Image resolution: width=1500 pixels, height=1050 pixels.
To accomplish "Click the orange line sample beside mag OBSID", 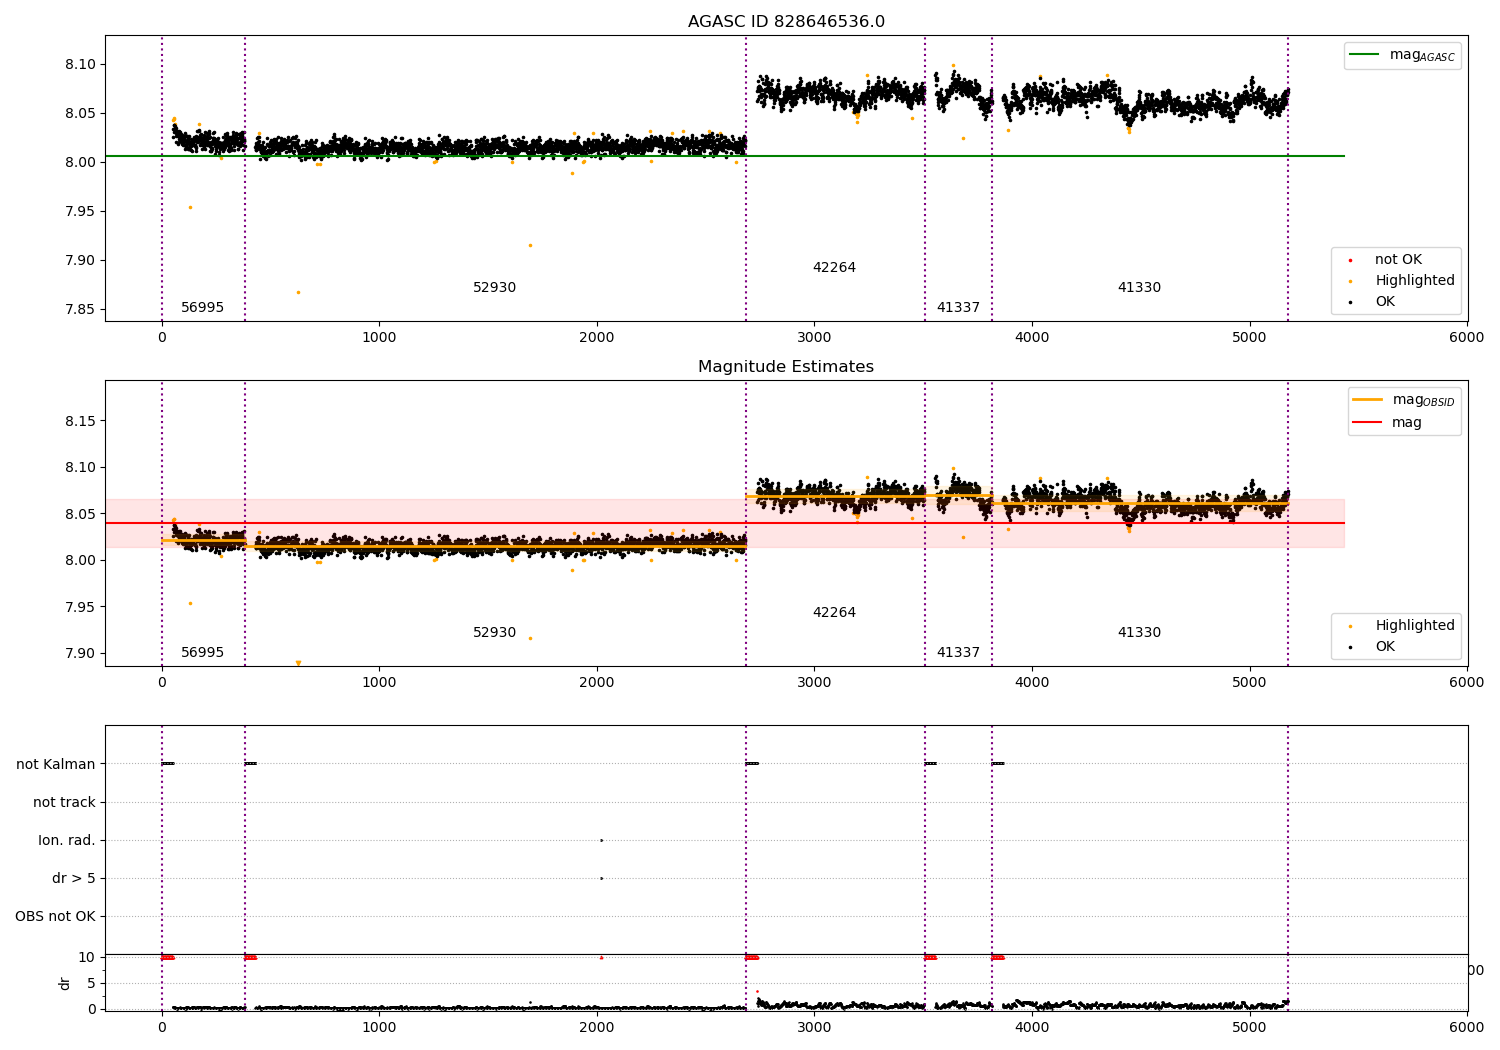I will tap(1368, 400).
